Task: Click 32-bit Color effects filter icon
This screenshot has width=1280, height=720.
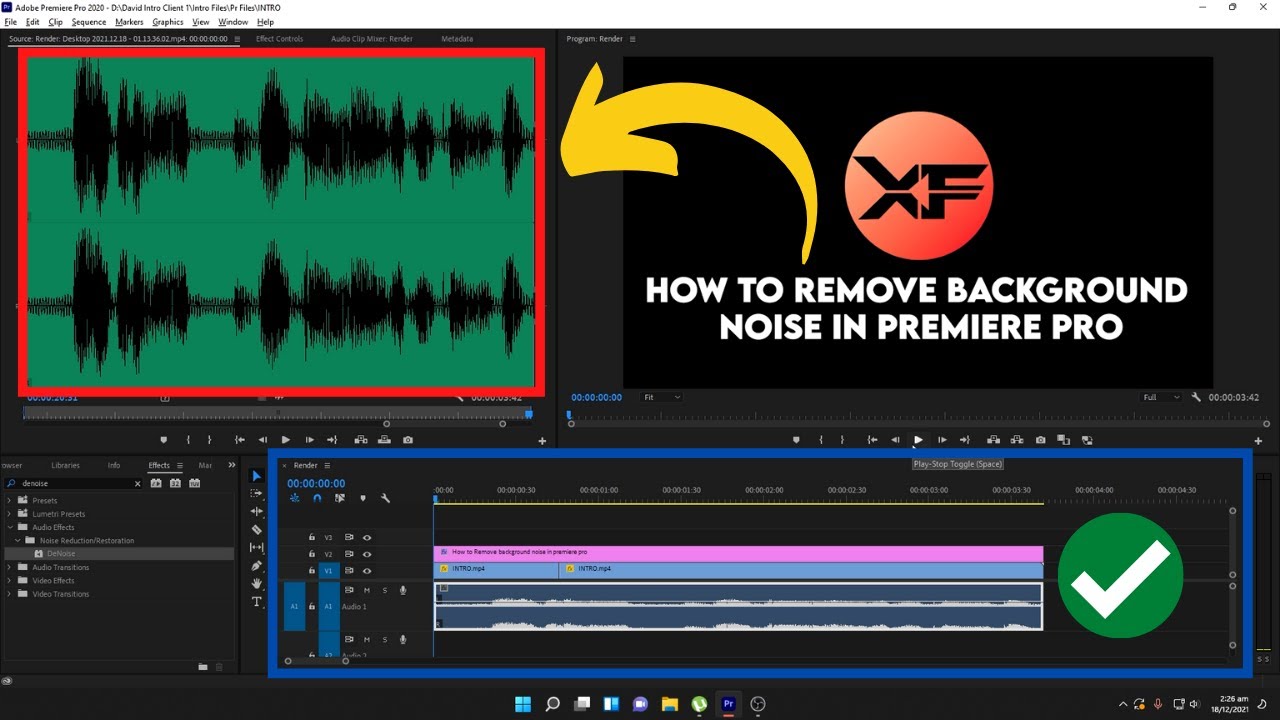Action: click(x=175, y=483)
